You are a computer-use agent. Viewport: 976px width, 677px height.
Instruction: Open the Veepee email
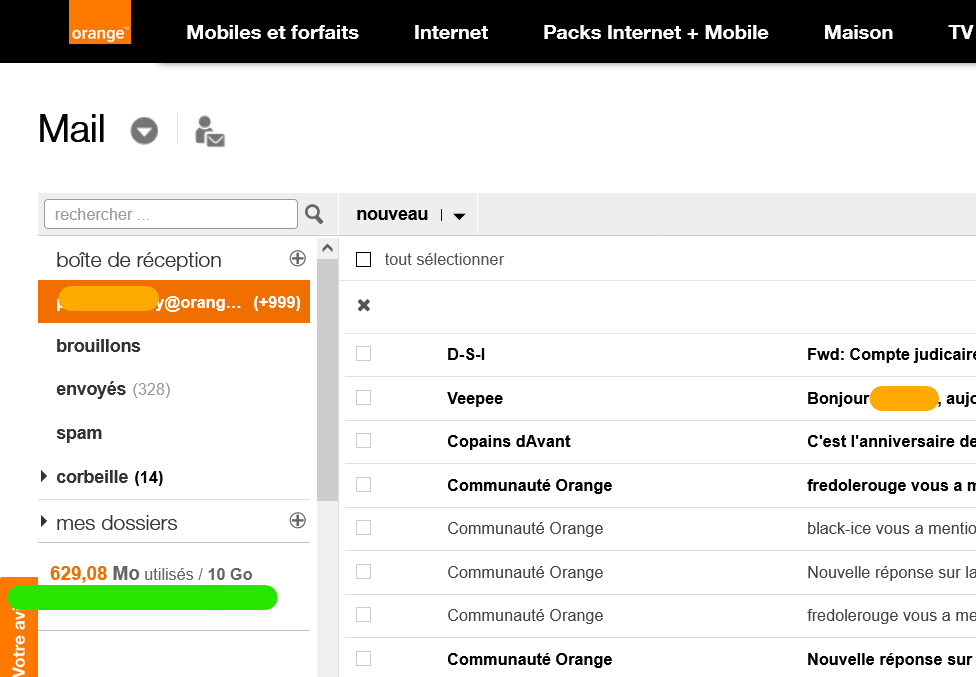tap(475, 398)
